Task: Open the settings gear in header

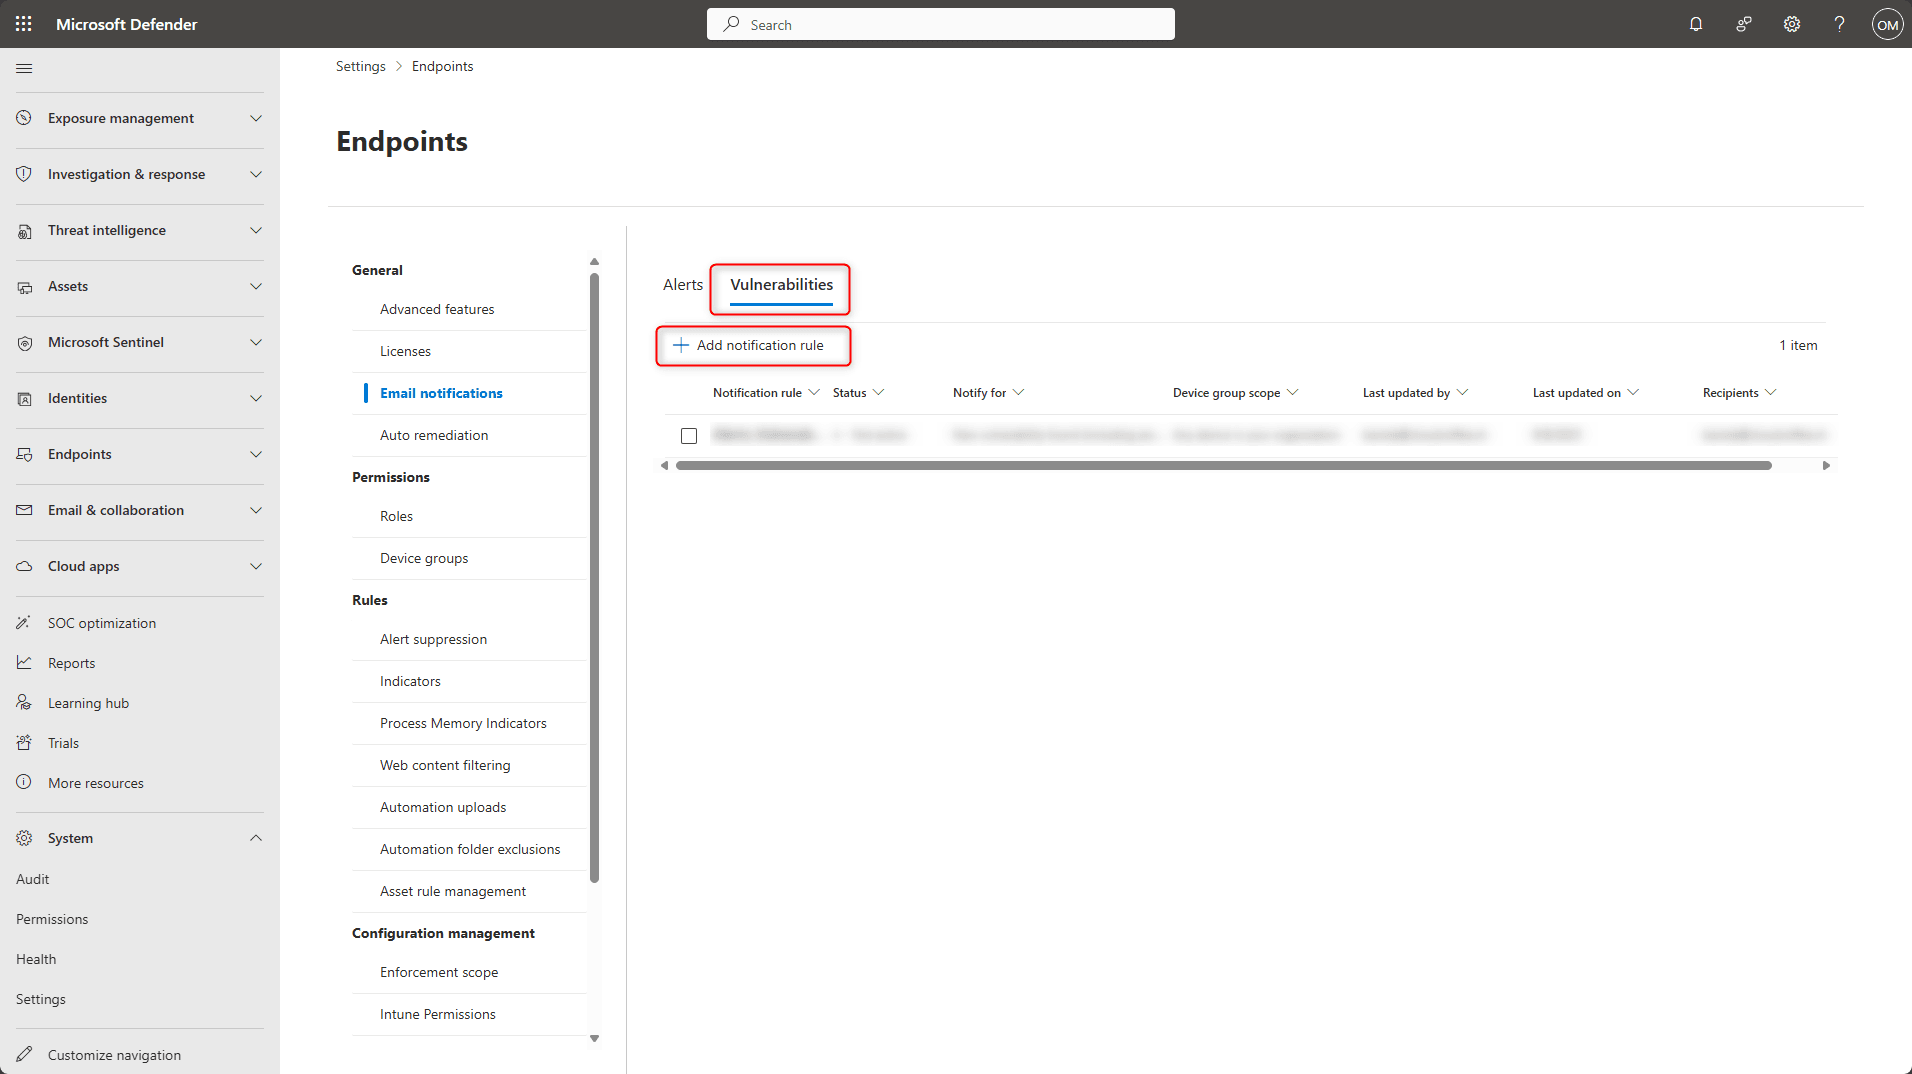Action: coord(1792,24)
